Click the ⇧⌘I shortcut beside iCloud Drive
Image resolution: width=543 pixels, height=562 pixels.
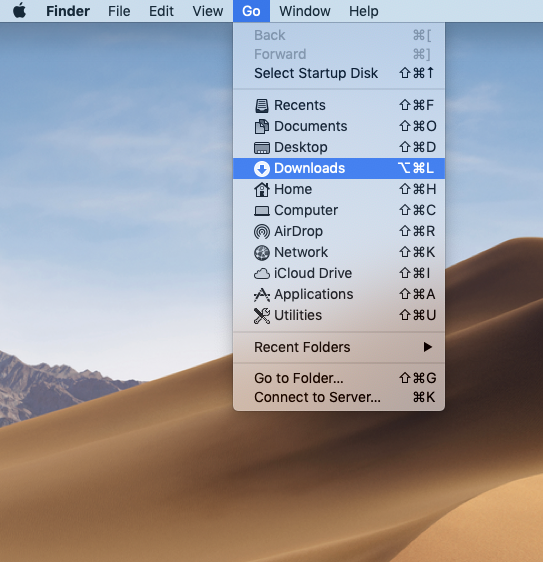pos(415,273)
